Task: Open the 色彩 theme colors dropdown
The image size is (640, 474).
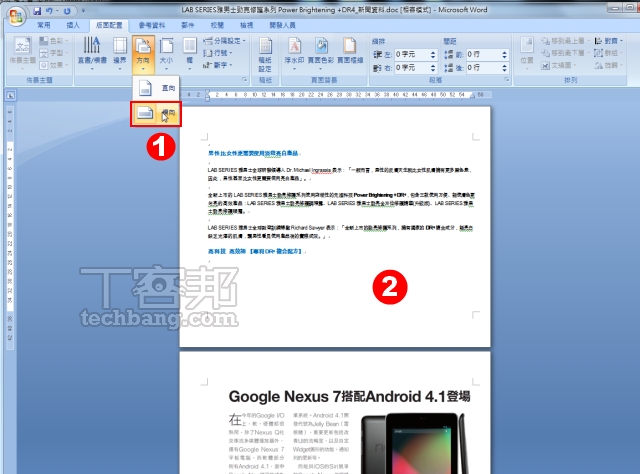Action: coord(53,41)
